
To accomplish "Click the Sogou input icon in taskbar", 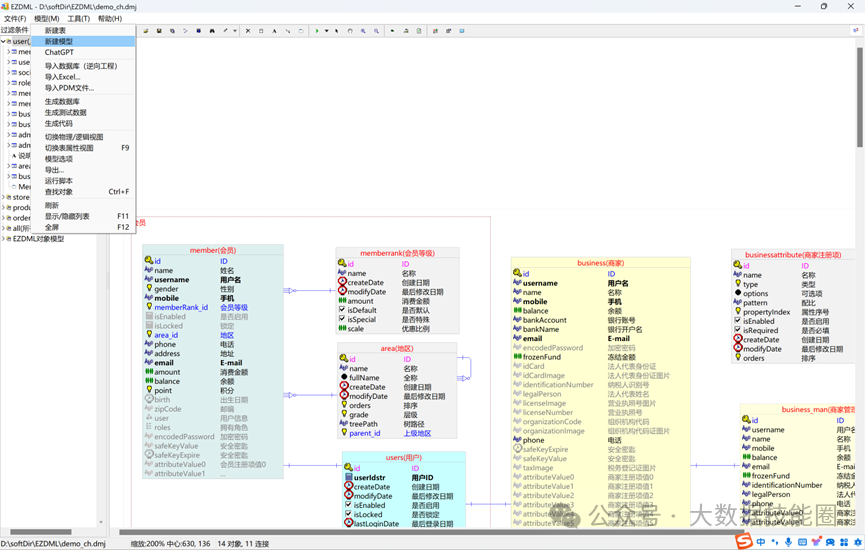I will [x=744, y=541].
